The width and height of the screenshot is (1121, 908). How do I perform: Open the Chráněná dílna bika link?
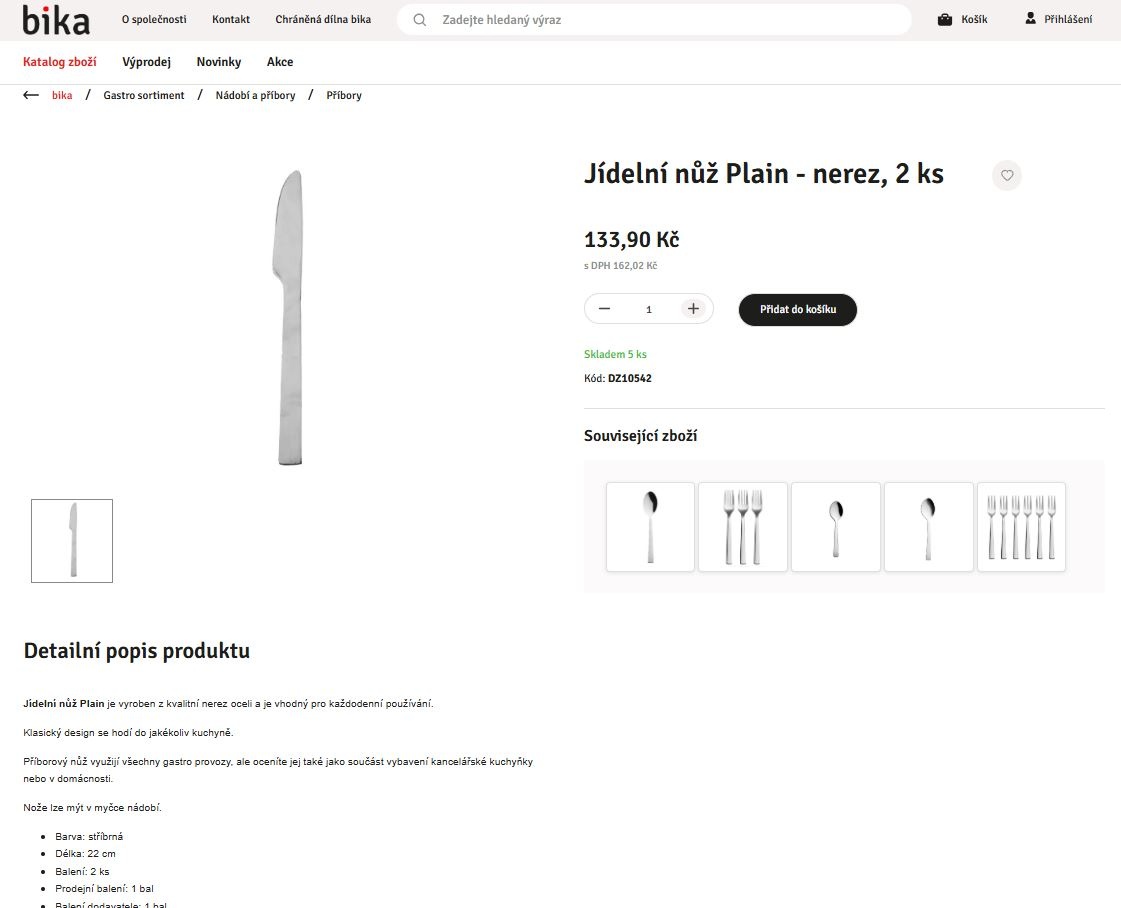pyautogui.click(x=323, y=19)
